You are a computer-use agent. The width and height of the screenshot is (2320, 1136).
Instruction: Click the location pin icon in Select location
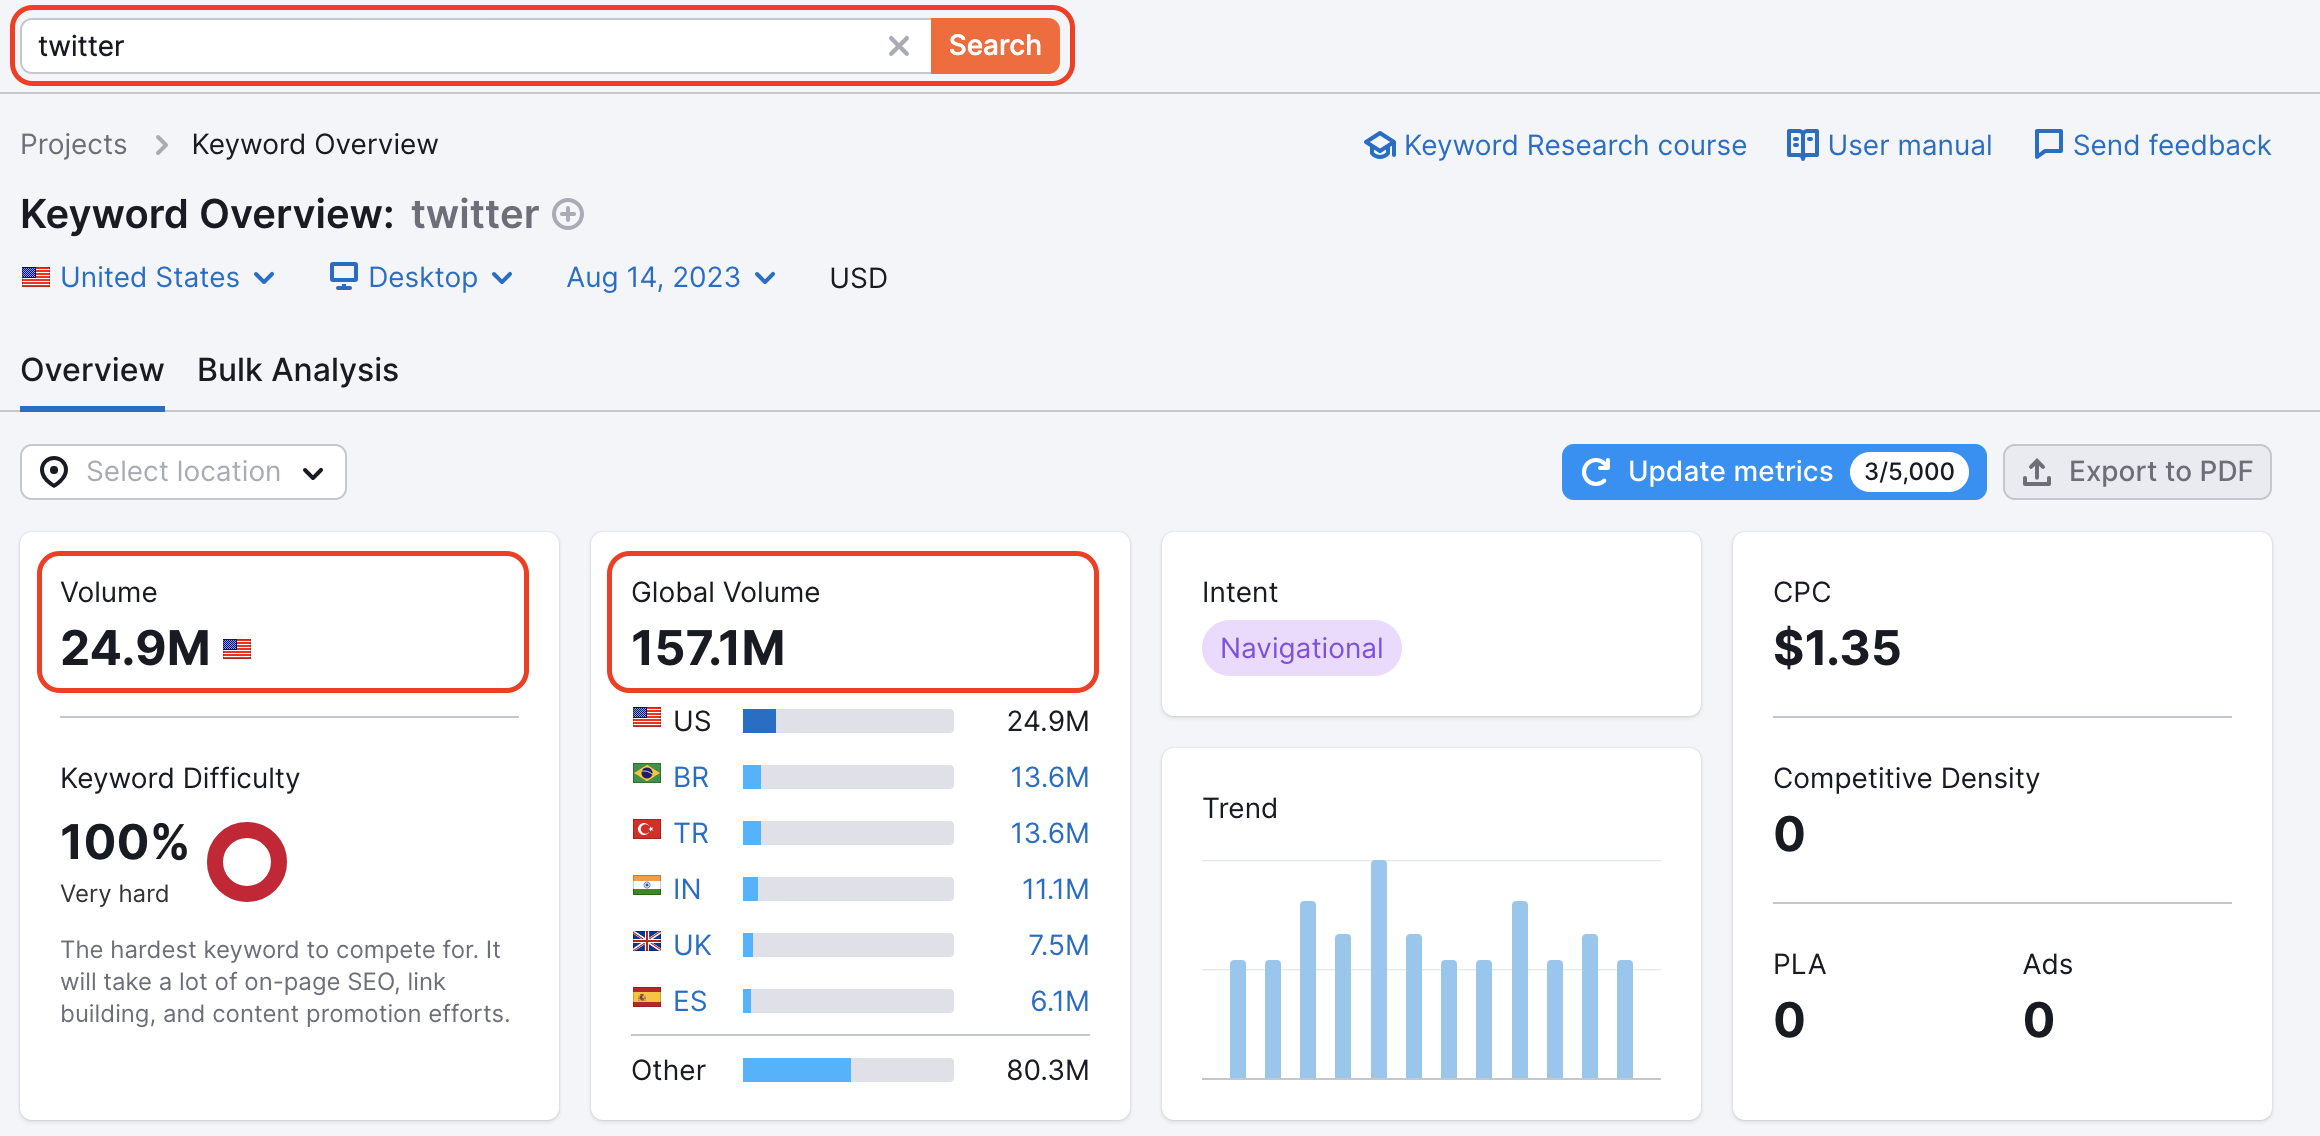tap(53, 470)
